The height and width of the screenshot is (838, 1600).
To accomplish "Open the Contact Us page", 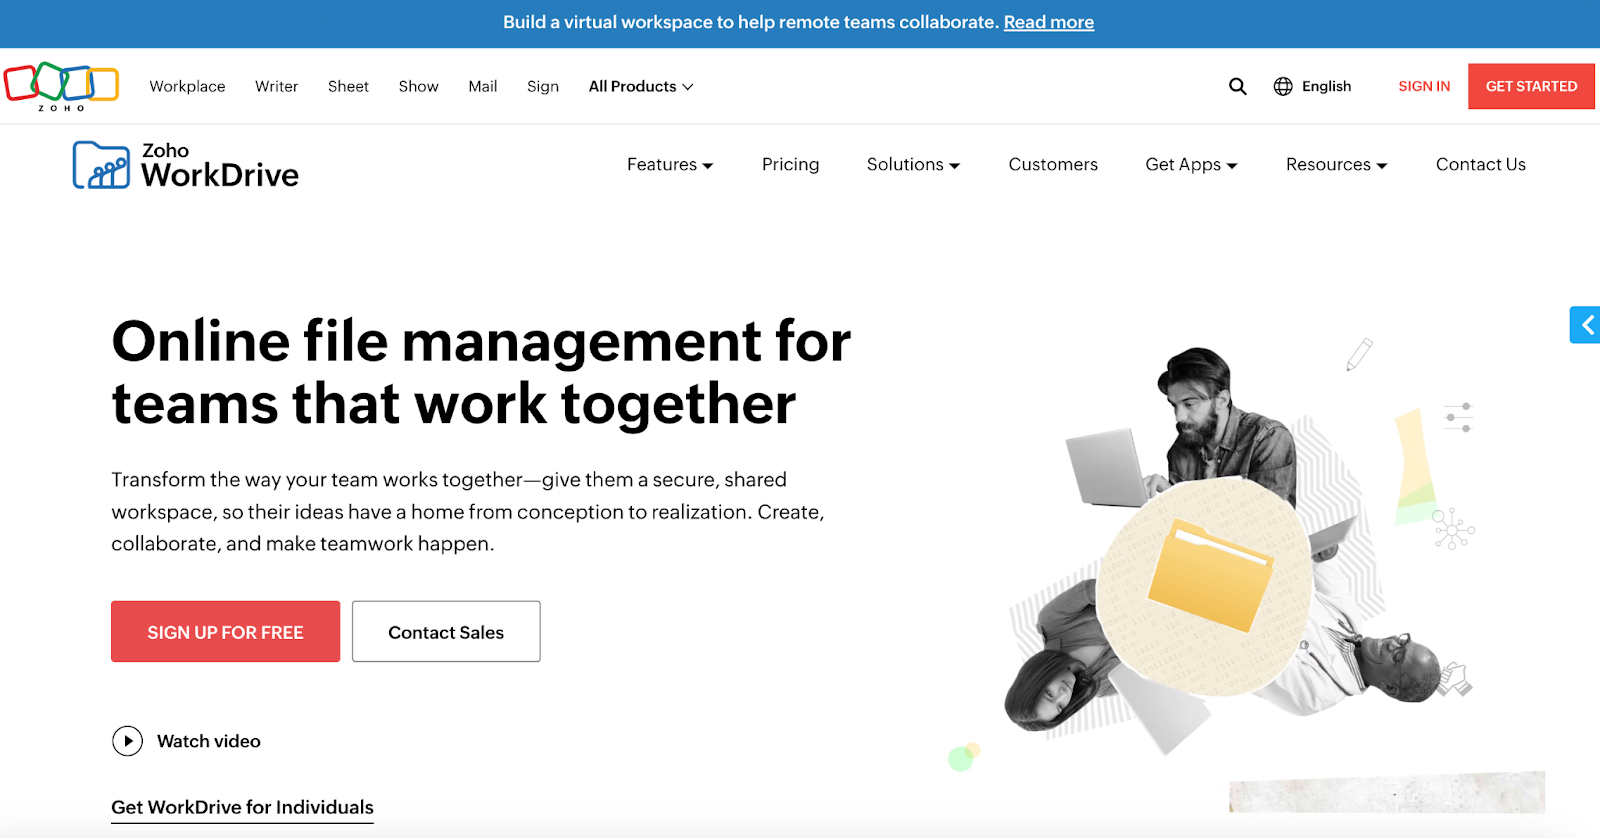I will (x=1481, y=165).
